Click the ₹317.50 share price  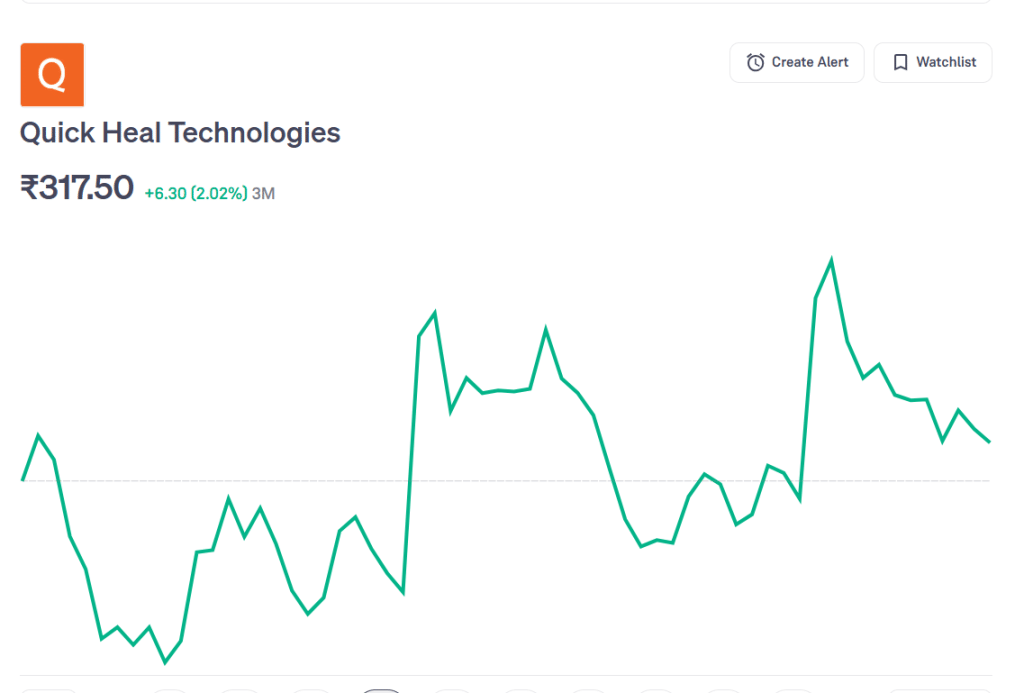[77, 188]
